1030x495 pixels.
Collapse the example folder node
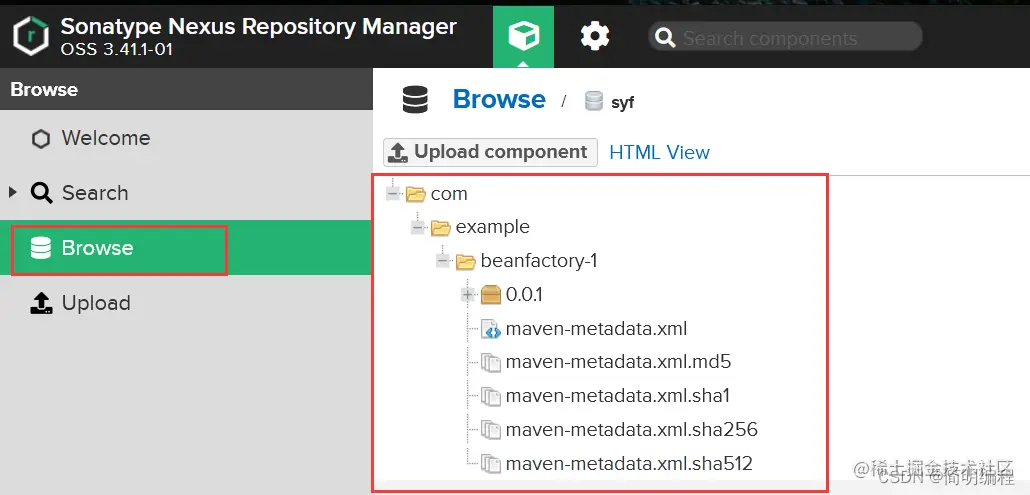click(418, 227)
